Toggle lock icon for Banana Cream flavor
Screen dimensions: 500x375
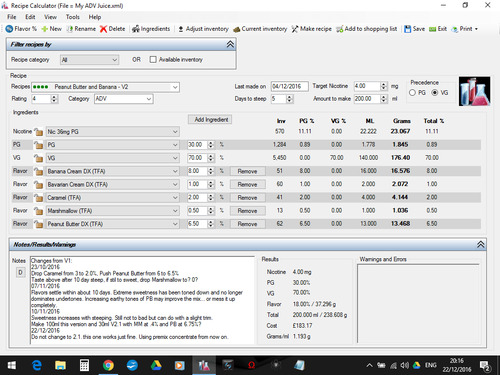38,171
